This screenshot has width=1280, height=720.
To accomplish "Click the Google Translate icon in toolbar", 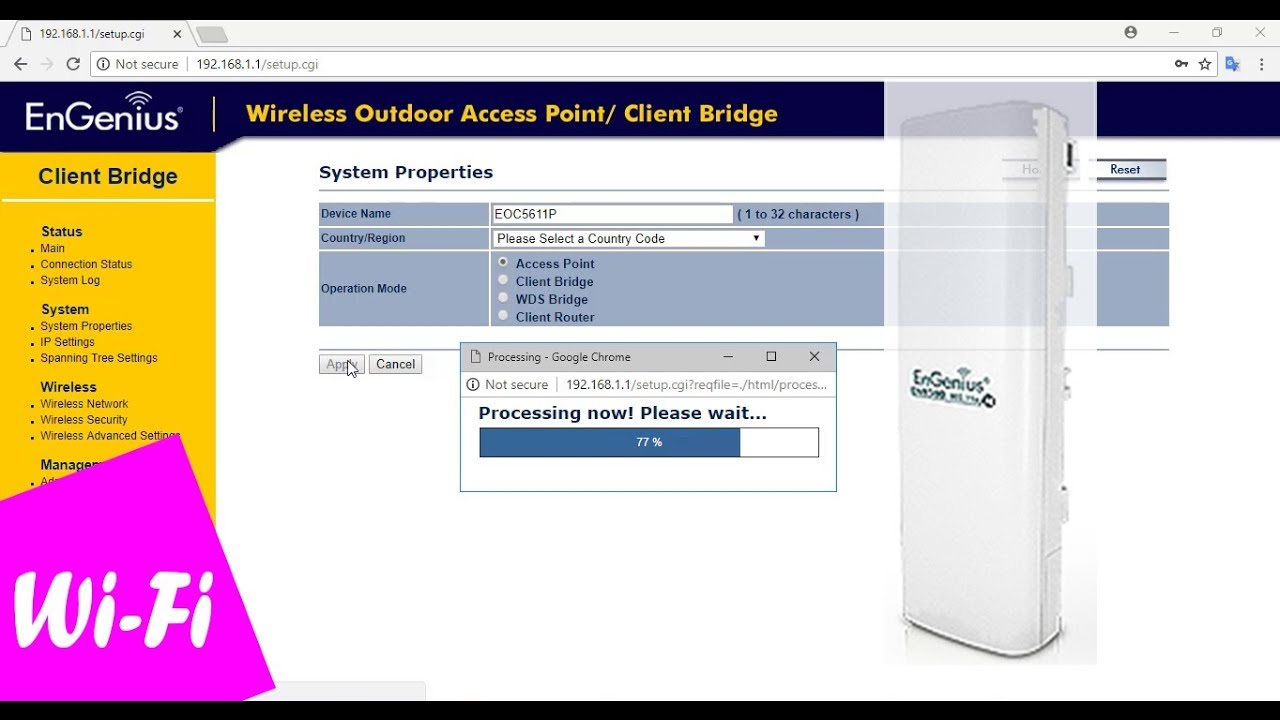I will (1232, 64).
